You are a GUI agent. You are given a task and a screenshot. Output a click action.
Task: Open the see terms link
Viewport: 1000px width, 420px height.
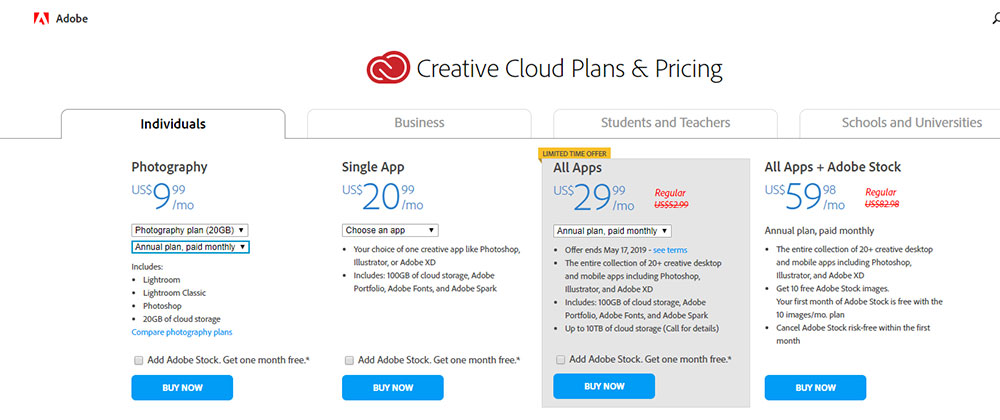click(670, 250)
